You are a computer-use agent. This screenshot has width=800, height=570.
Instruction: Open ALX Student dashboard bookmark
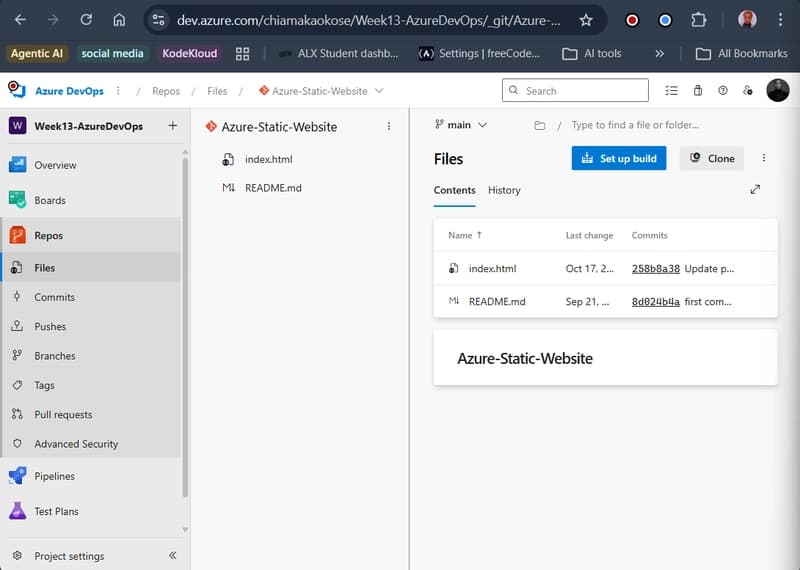point(339,54)
